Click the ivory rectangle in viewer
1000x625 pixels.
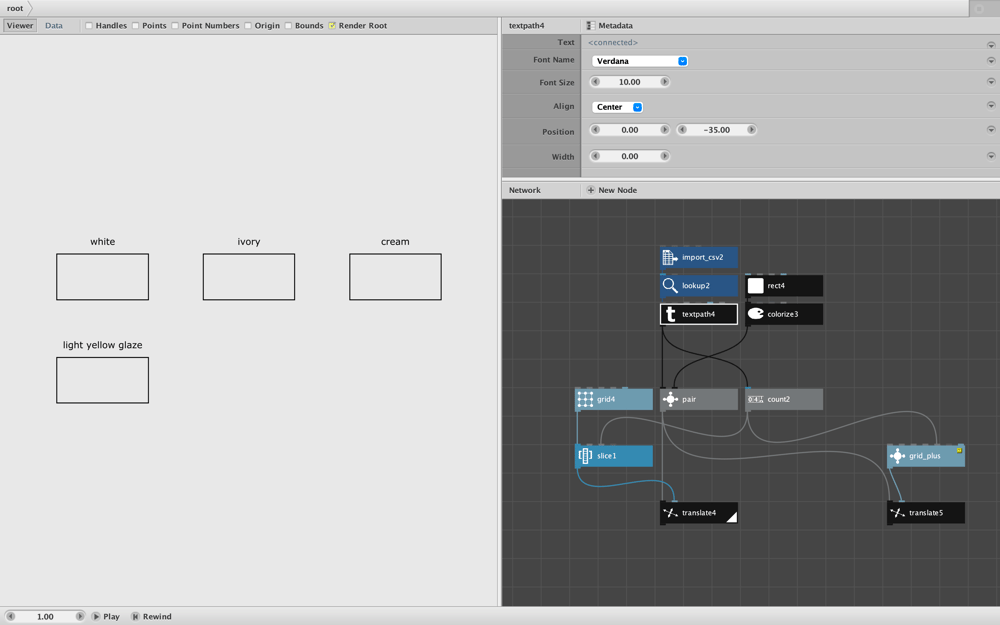click(x=249, y=277)
